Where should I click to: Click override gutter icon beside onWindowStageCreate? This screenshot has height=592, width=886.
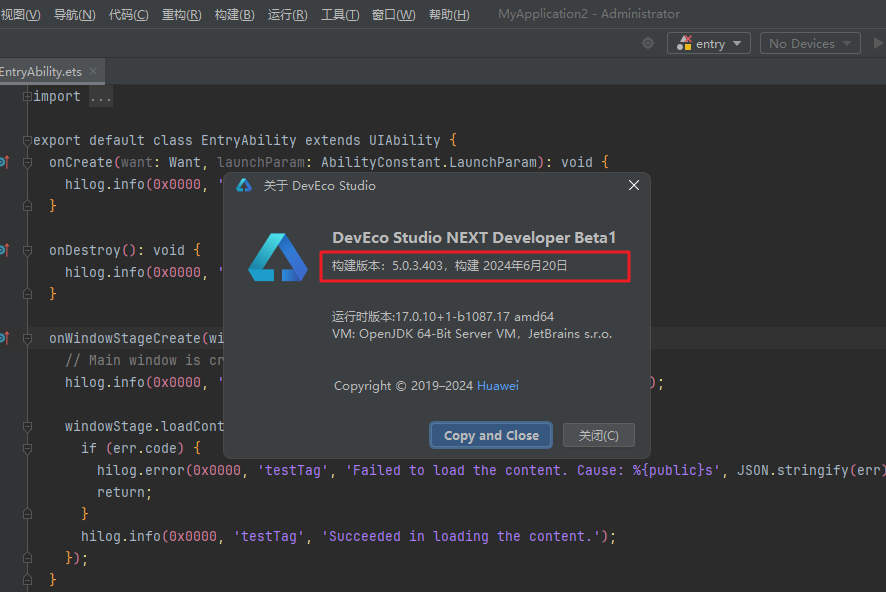pos(5,338)
